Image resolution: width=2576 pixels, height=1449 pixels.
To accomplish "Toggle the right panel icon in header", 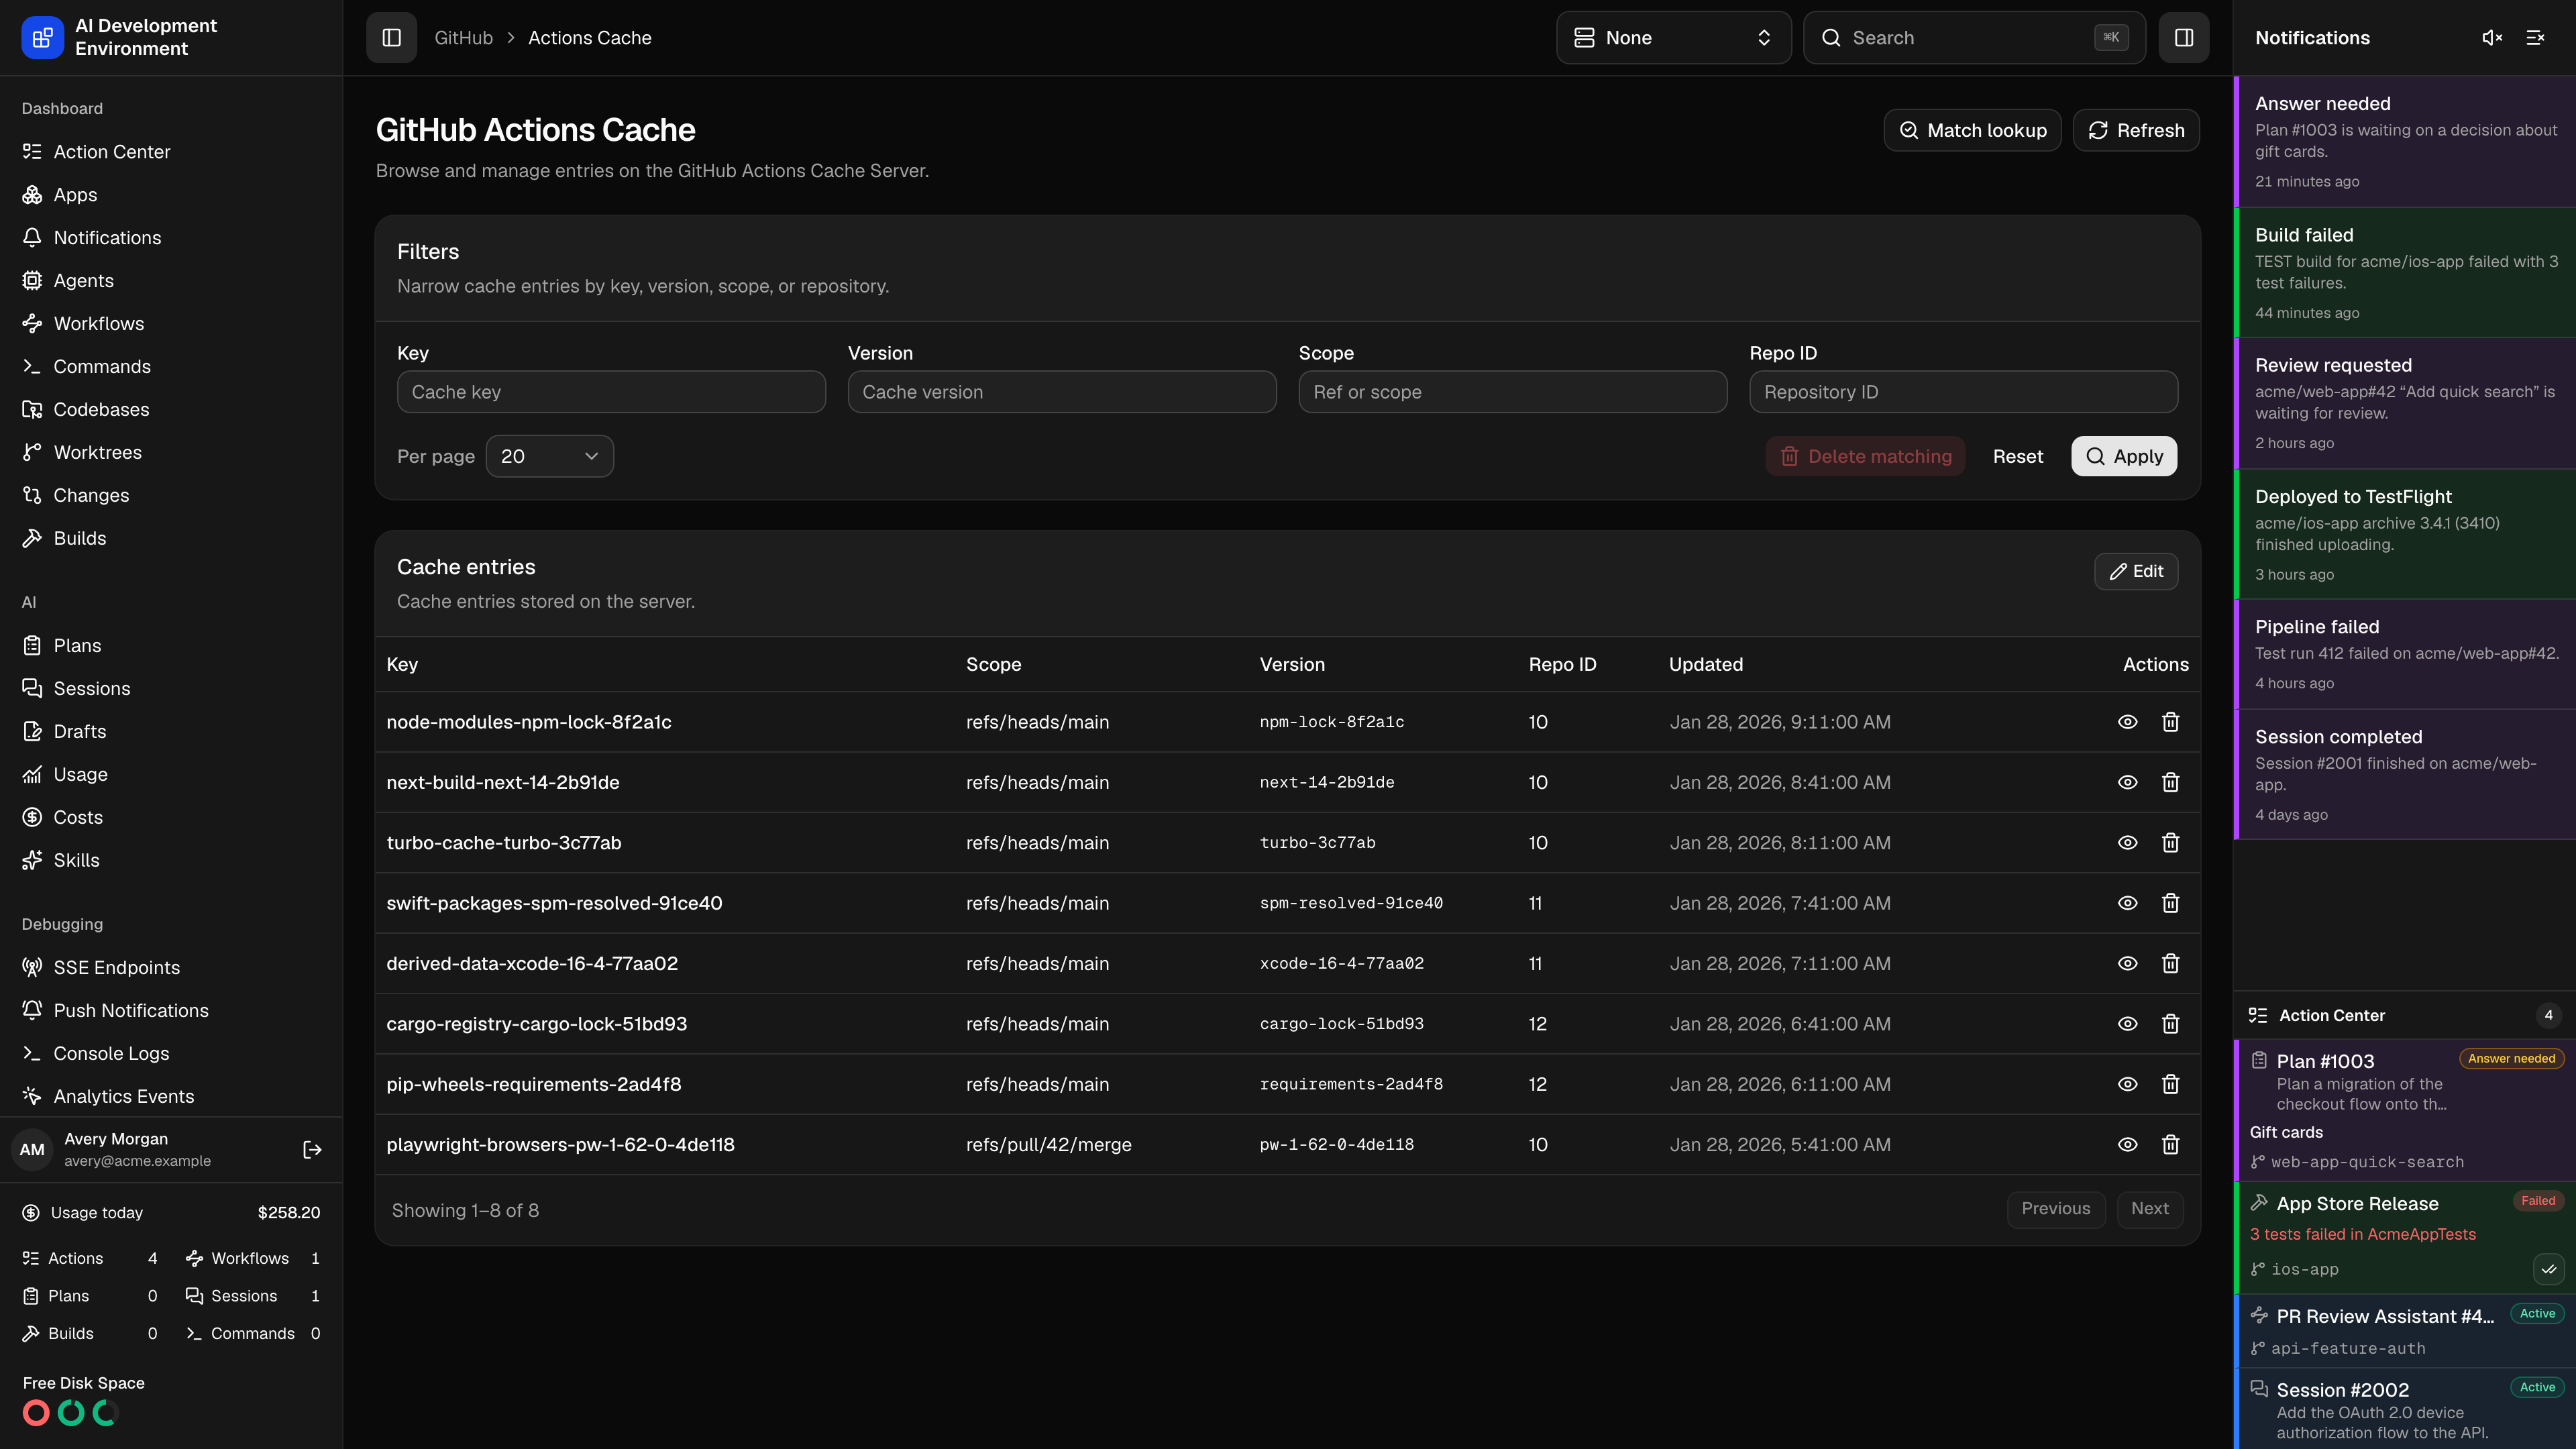I will (x=2183, y=38).
